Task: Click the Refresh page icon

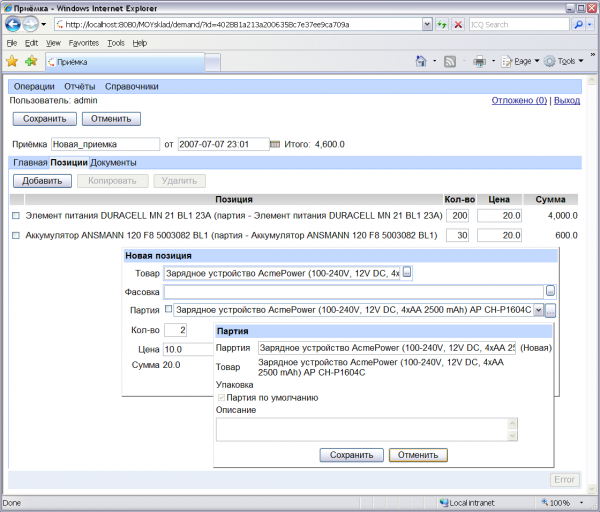Action: [440, 24]
